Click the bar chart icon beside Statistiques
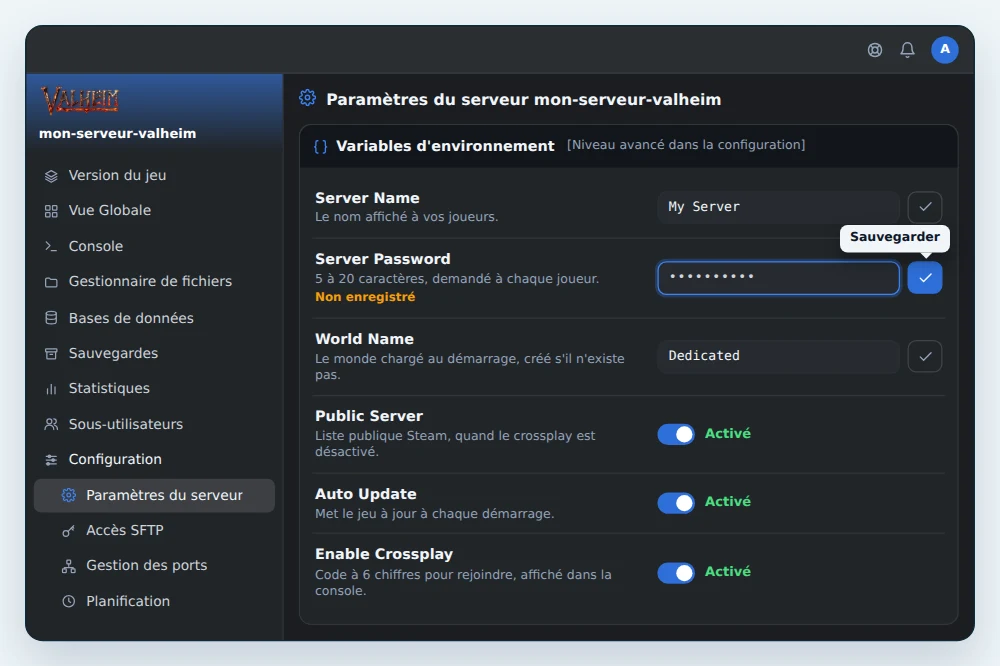The width and height of the screenshot is (1000, 666). [51, 388]
